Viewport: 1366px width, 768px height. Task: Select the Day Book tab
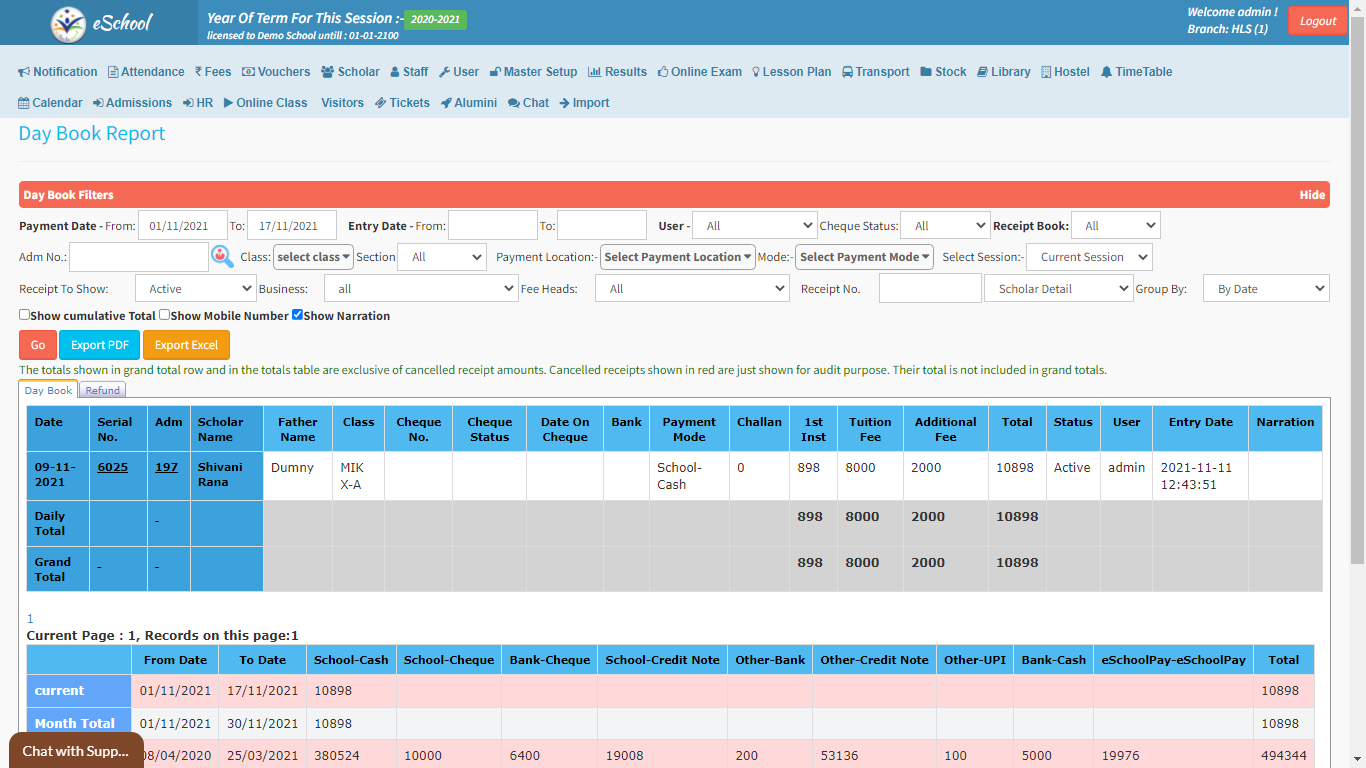(48, 391)
